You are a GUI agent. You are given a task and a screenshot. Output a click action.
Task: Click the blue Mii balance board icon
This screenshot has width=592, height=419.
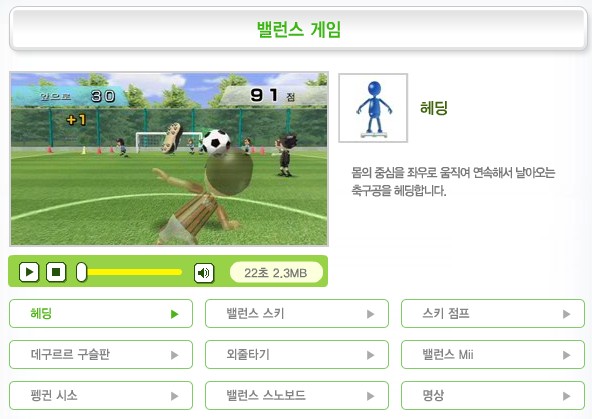coord(373,108)
